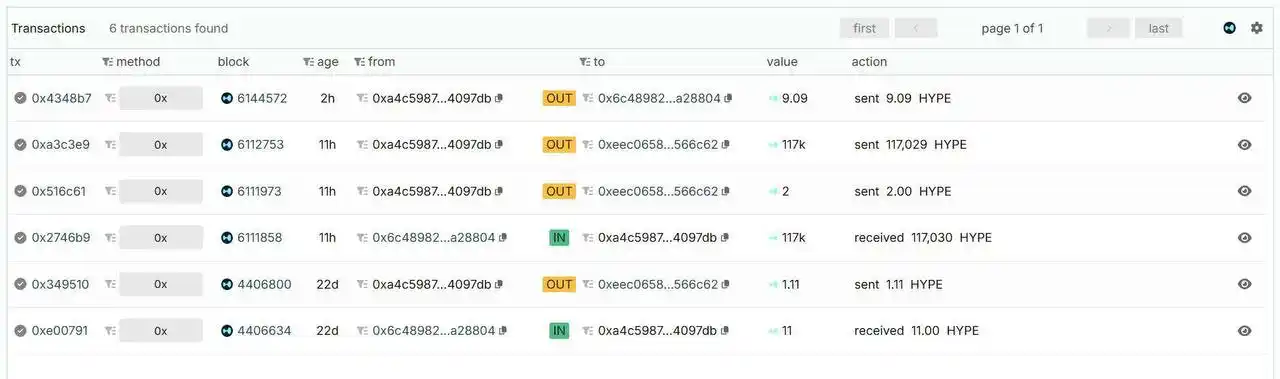Screen dimensions: 1280x379
Task: Click the eye icon for tx 0xe00791
Action: tap(1245, 331)
